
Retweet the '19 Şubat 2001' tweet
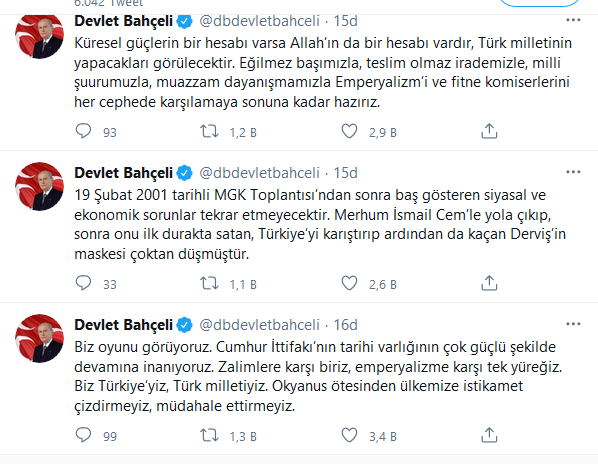pos(209,283)
